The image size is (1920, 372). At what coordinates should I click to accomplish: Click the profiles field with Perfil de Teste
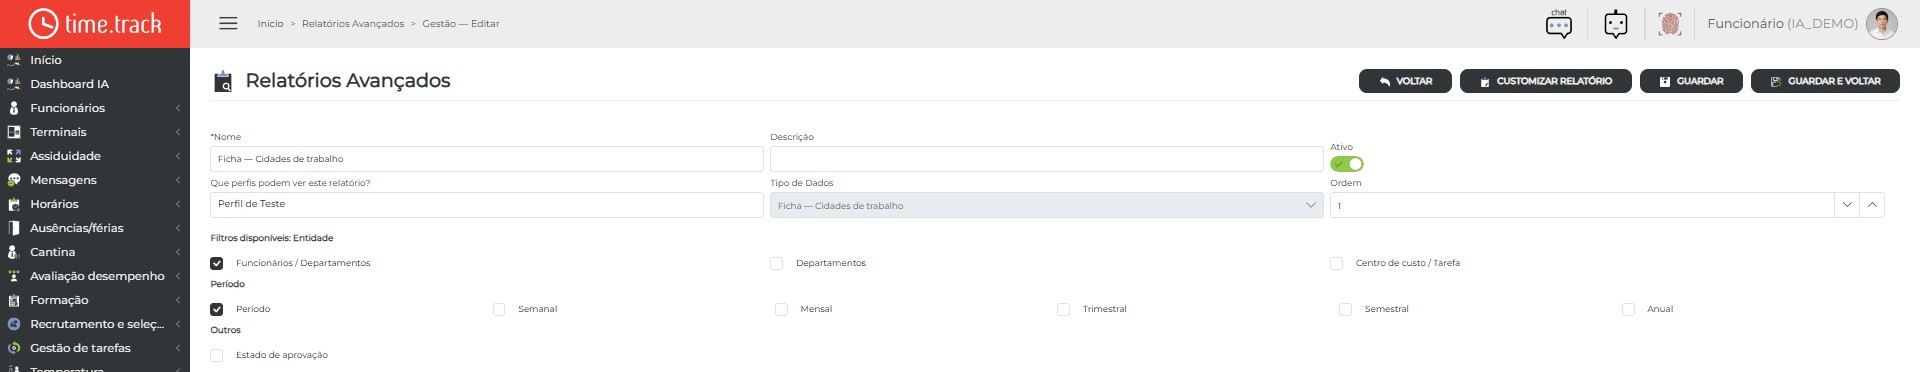coord(487,205)
